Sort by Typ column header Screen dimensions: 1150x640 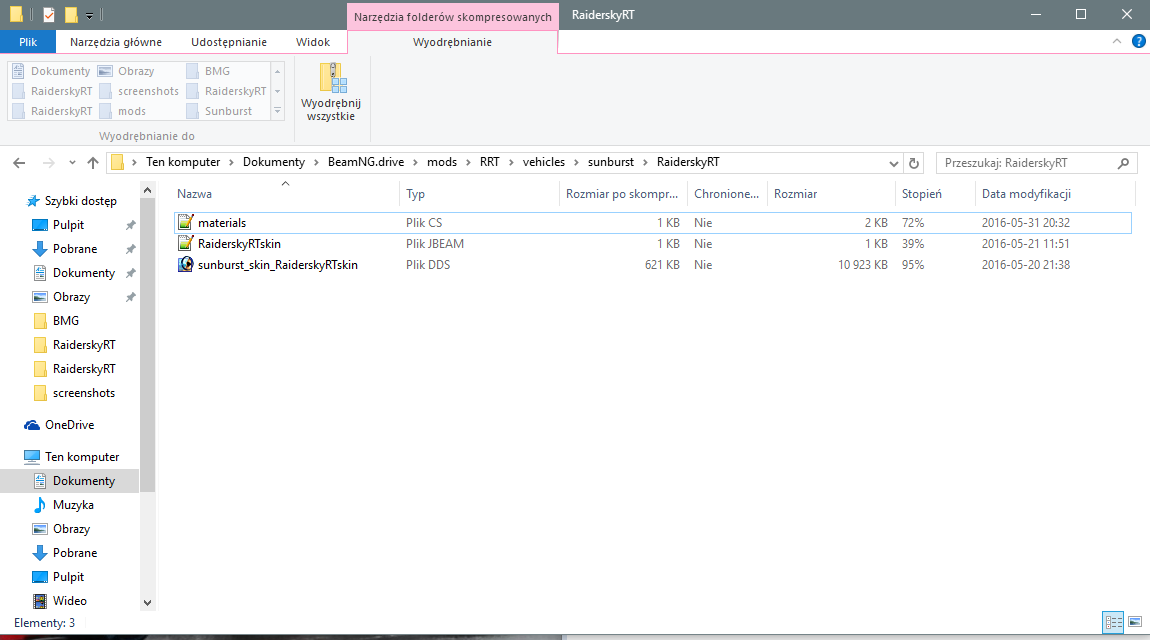[415, 194]
